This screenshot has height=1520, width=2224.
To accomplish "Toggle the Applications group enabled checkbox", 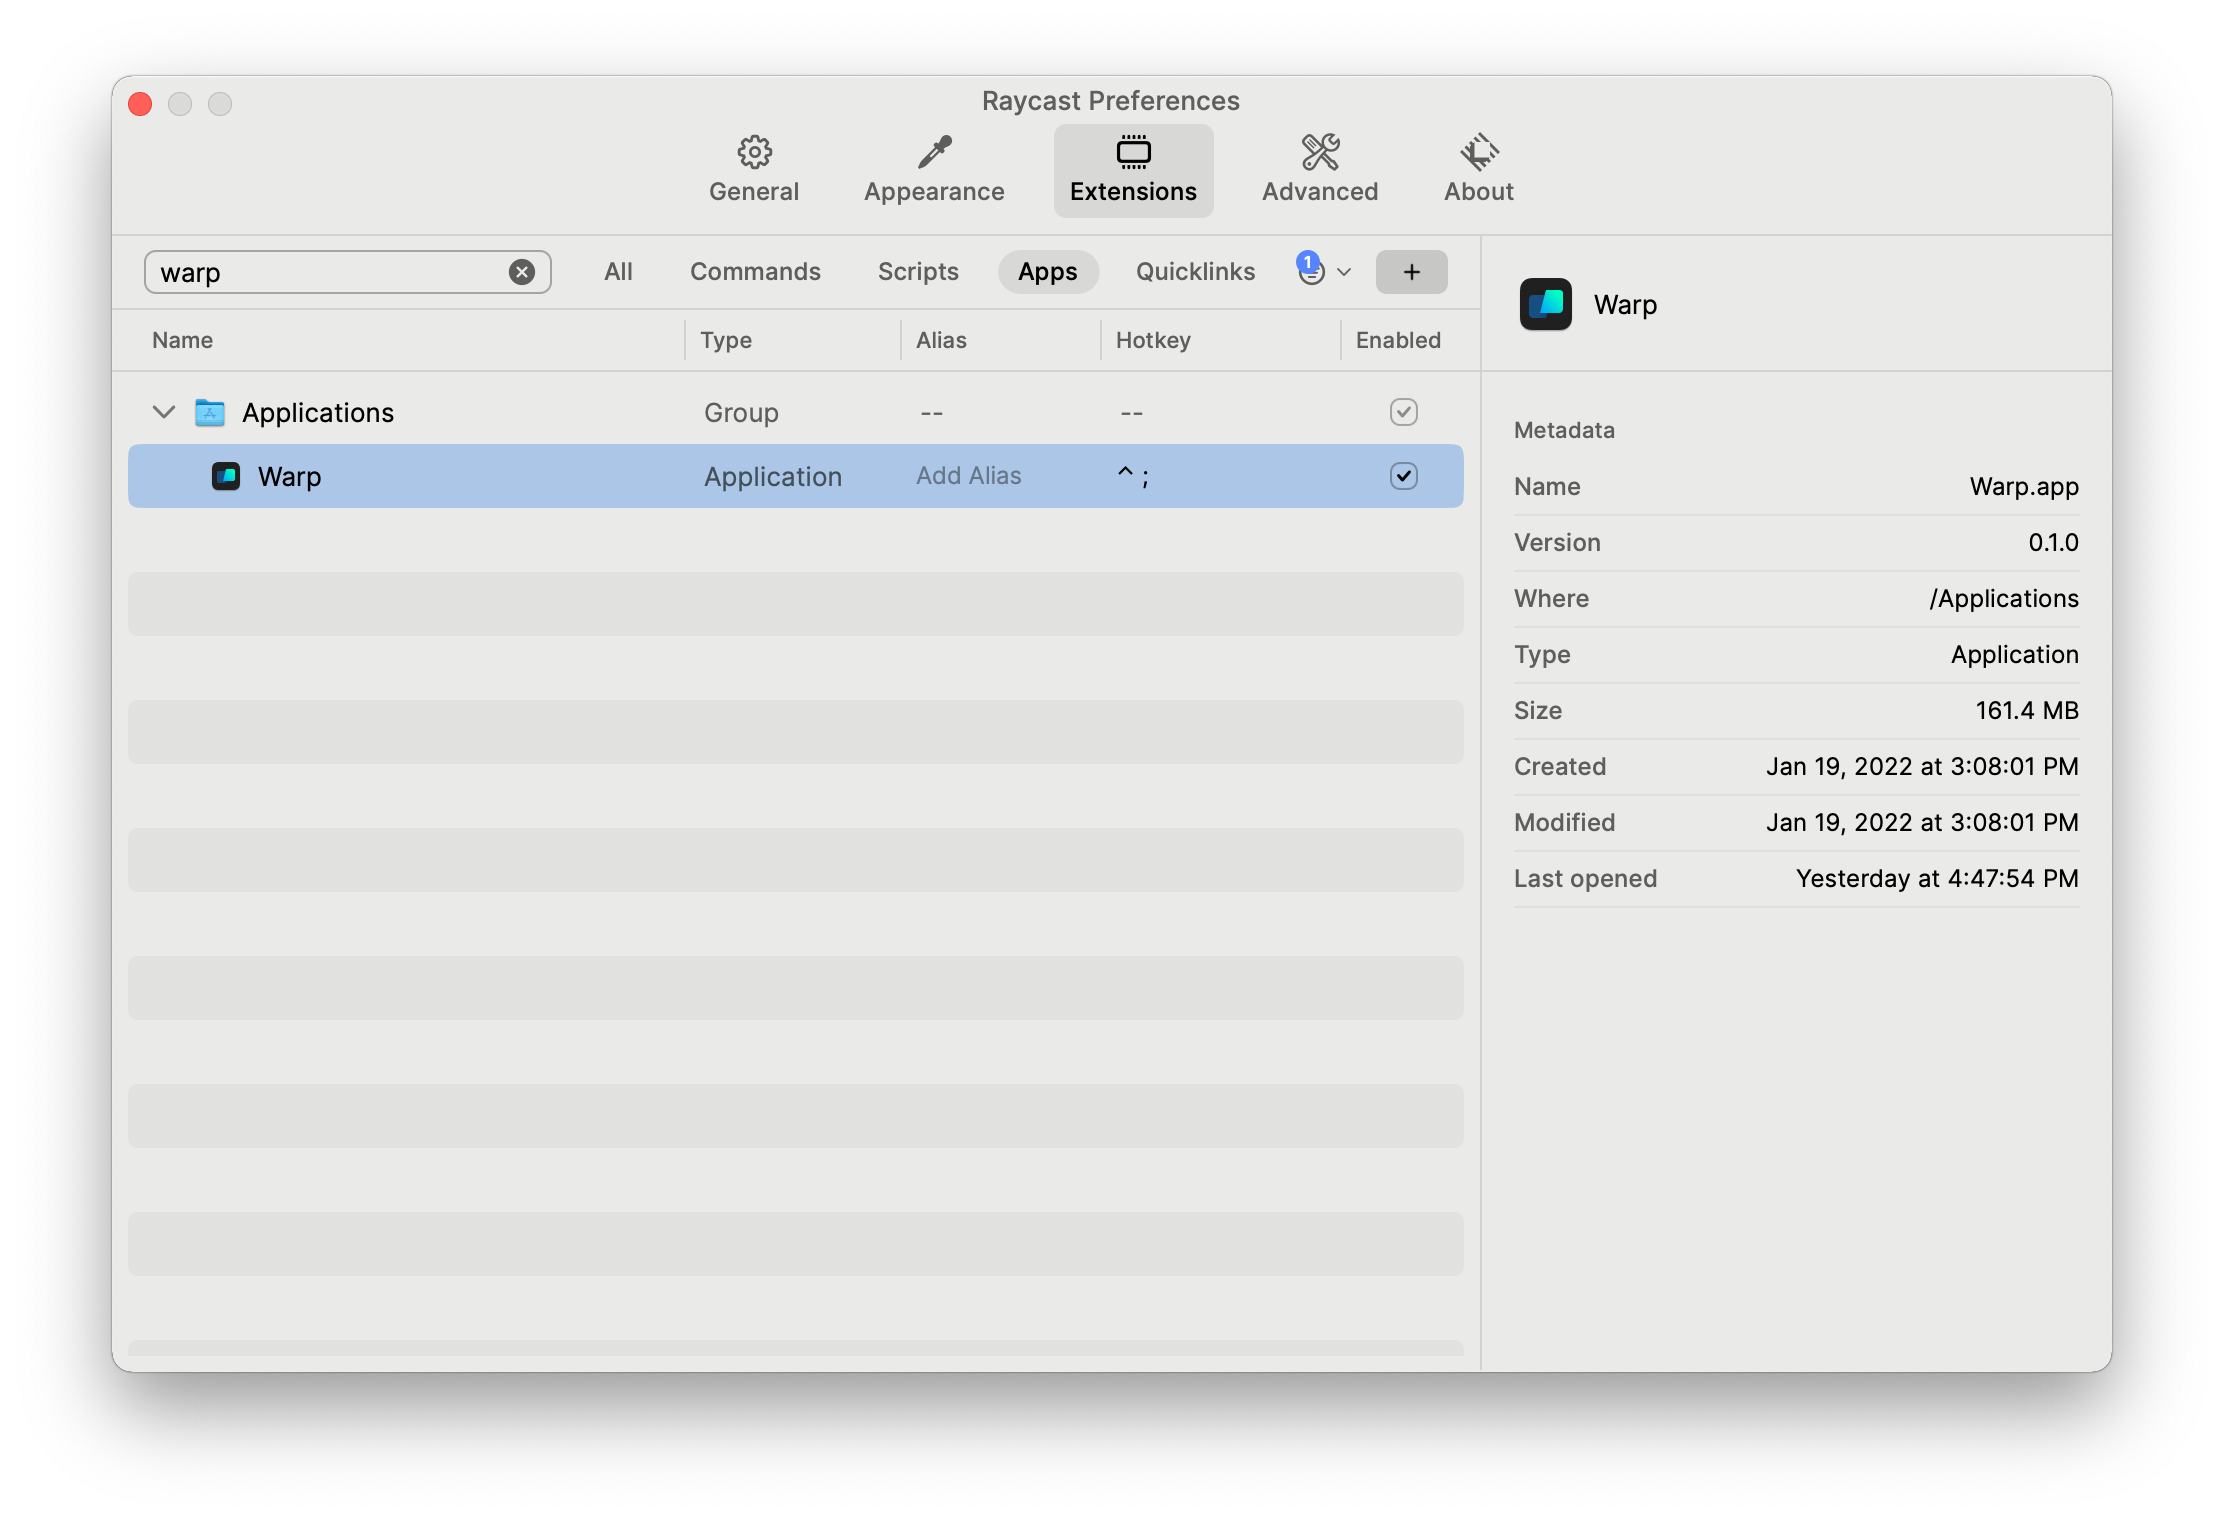I will tap(1403, 412).
